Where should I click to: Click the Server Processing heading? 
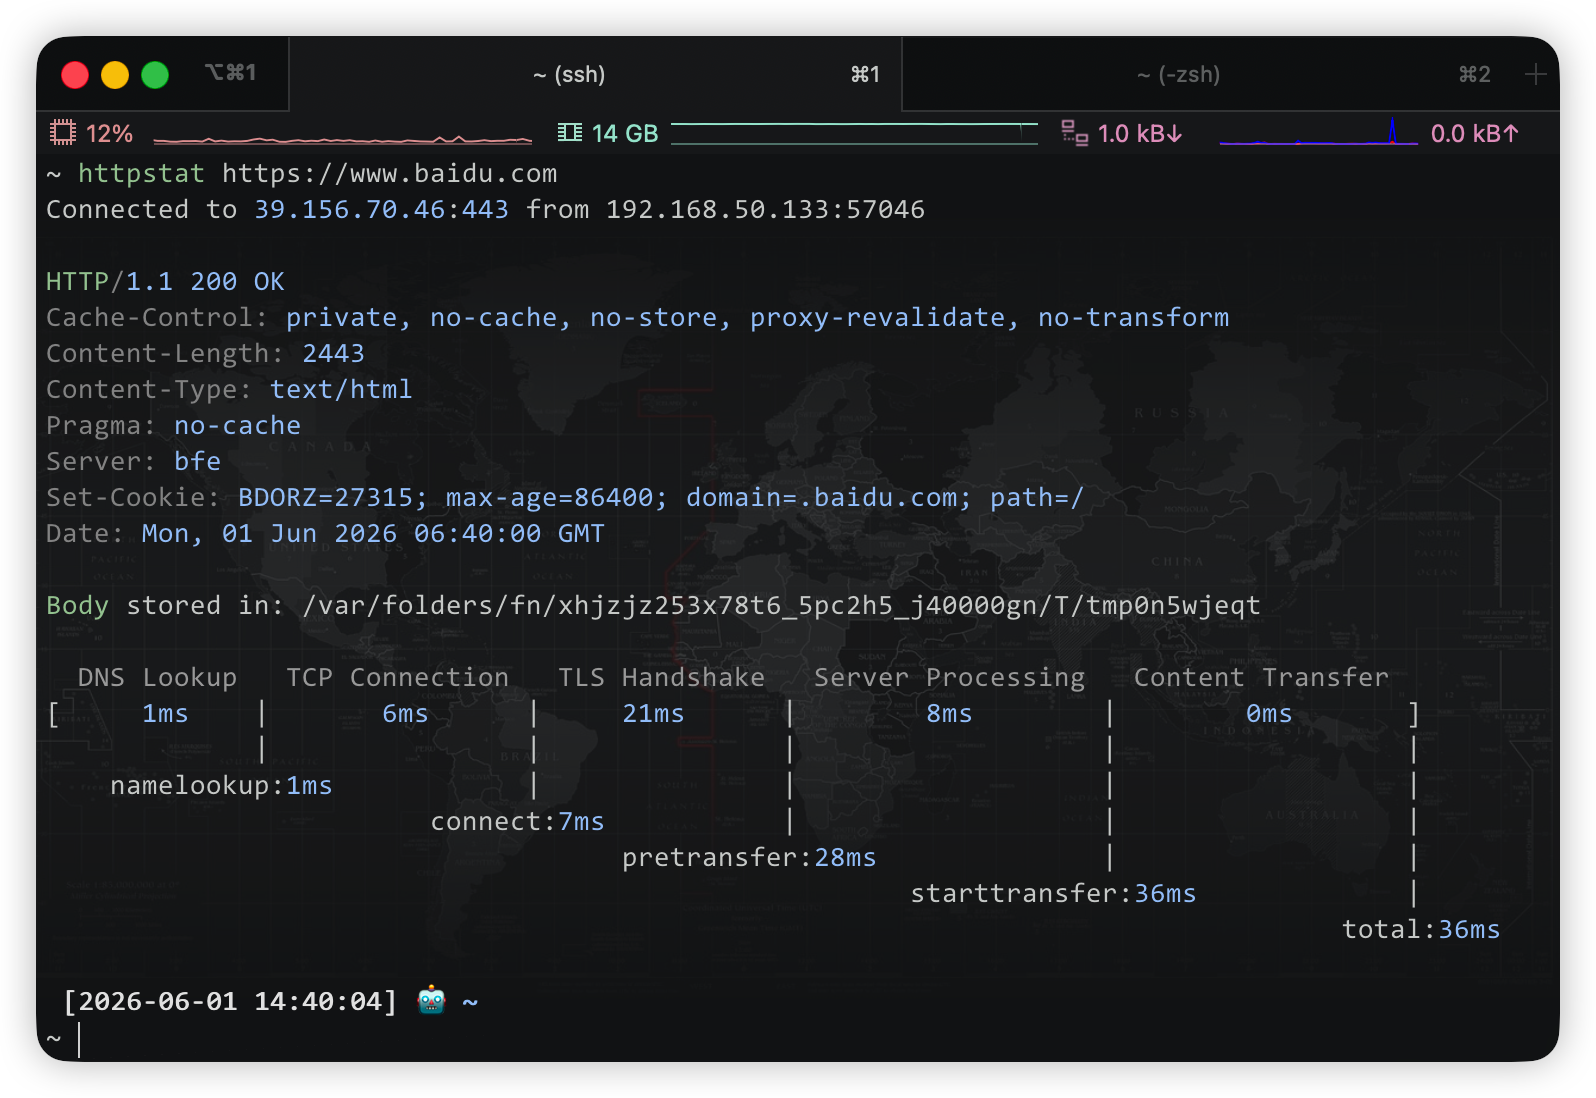coord(949,677)
